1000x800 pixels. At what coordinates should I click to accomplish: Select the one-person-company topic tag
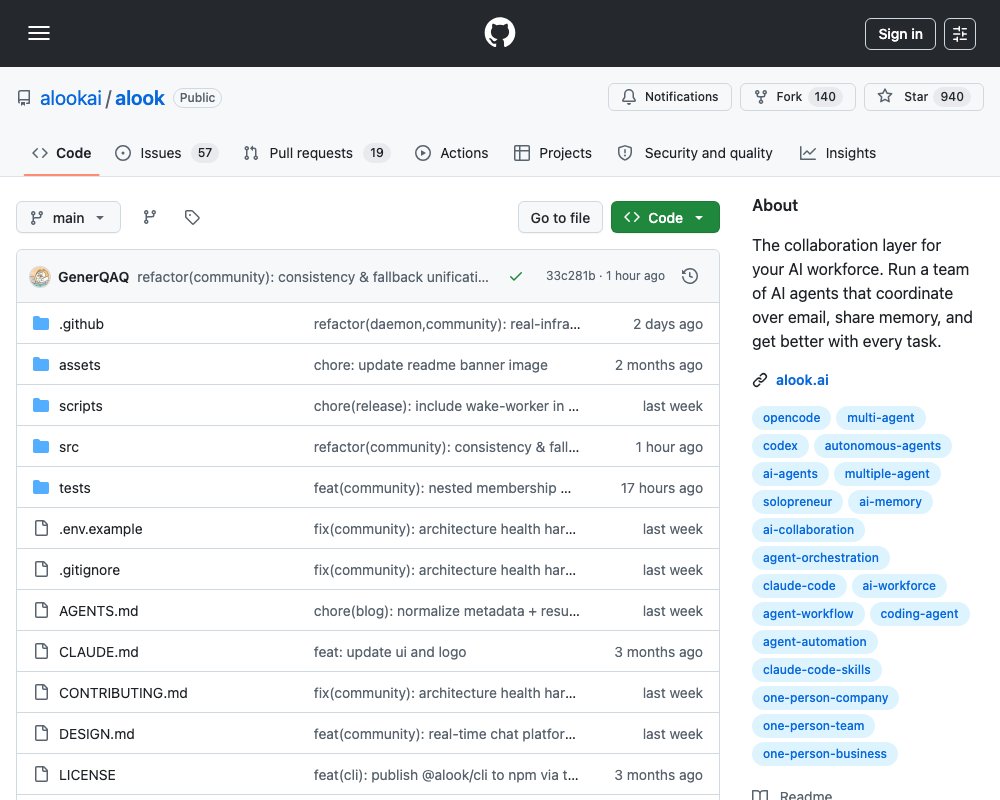coord(825,698)
